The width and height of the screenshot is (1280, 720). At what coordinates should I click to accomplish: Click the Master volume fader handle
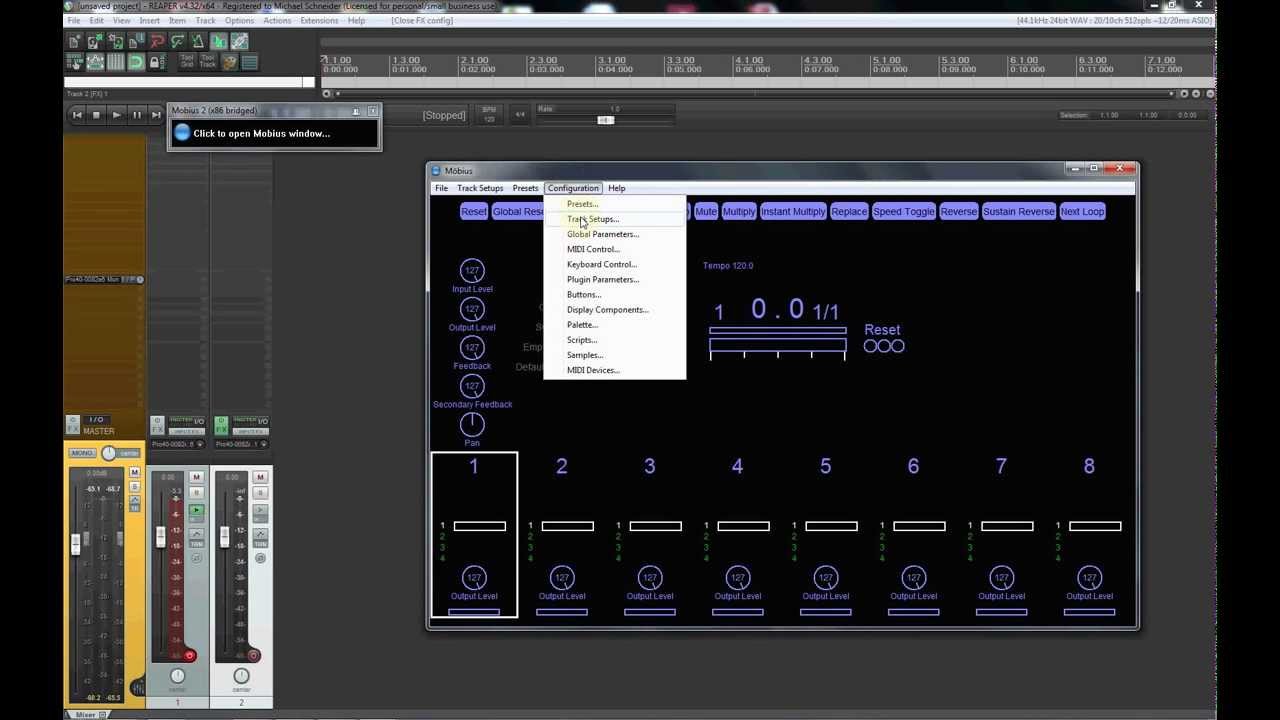tap(76, 544)
